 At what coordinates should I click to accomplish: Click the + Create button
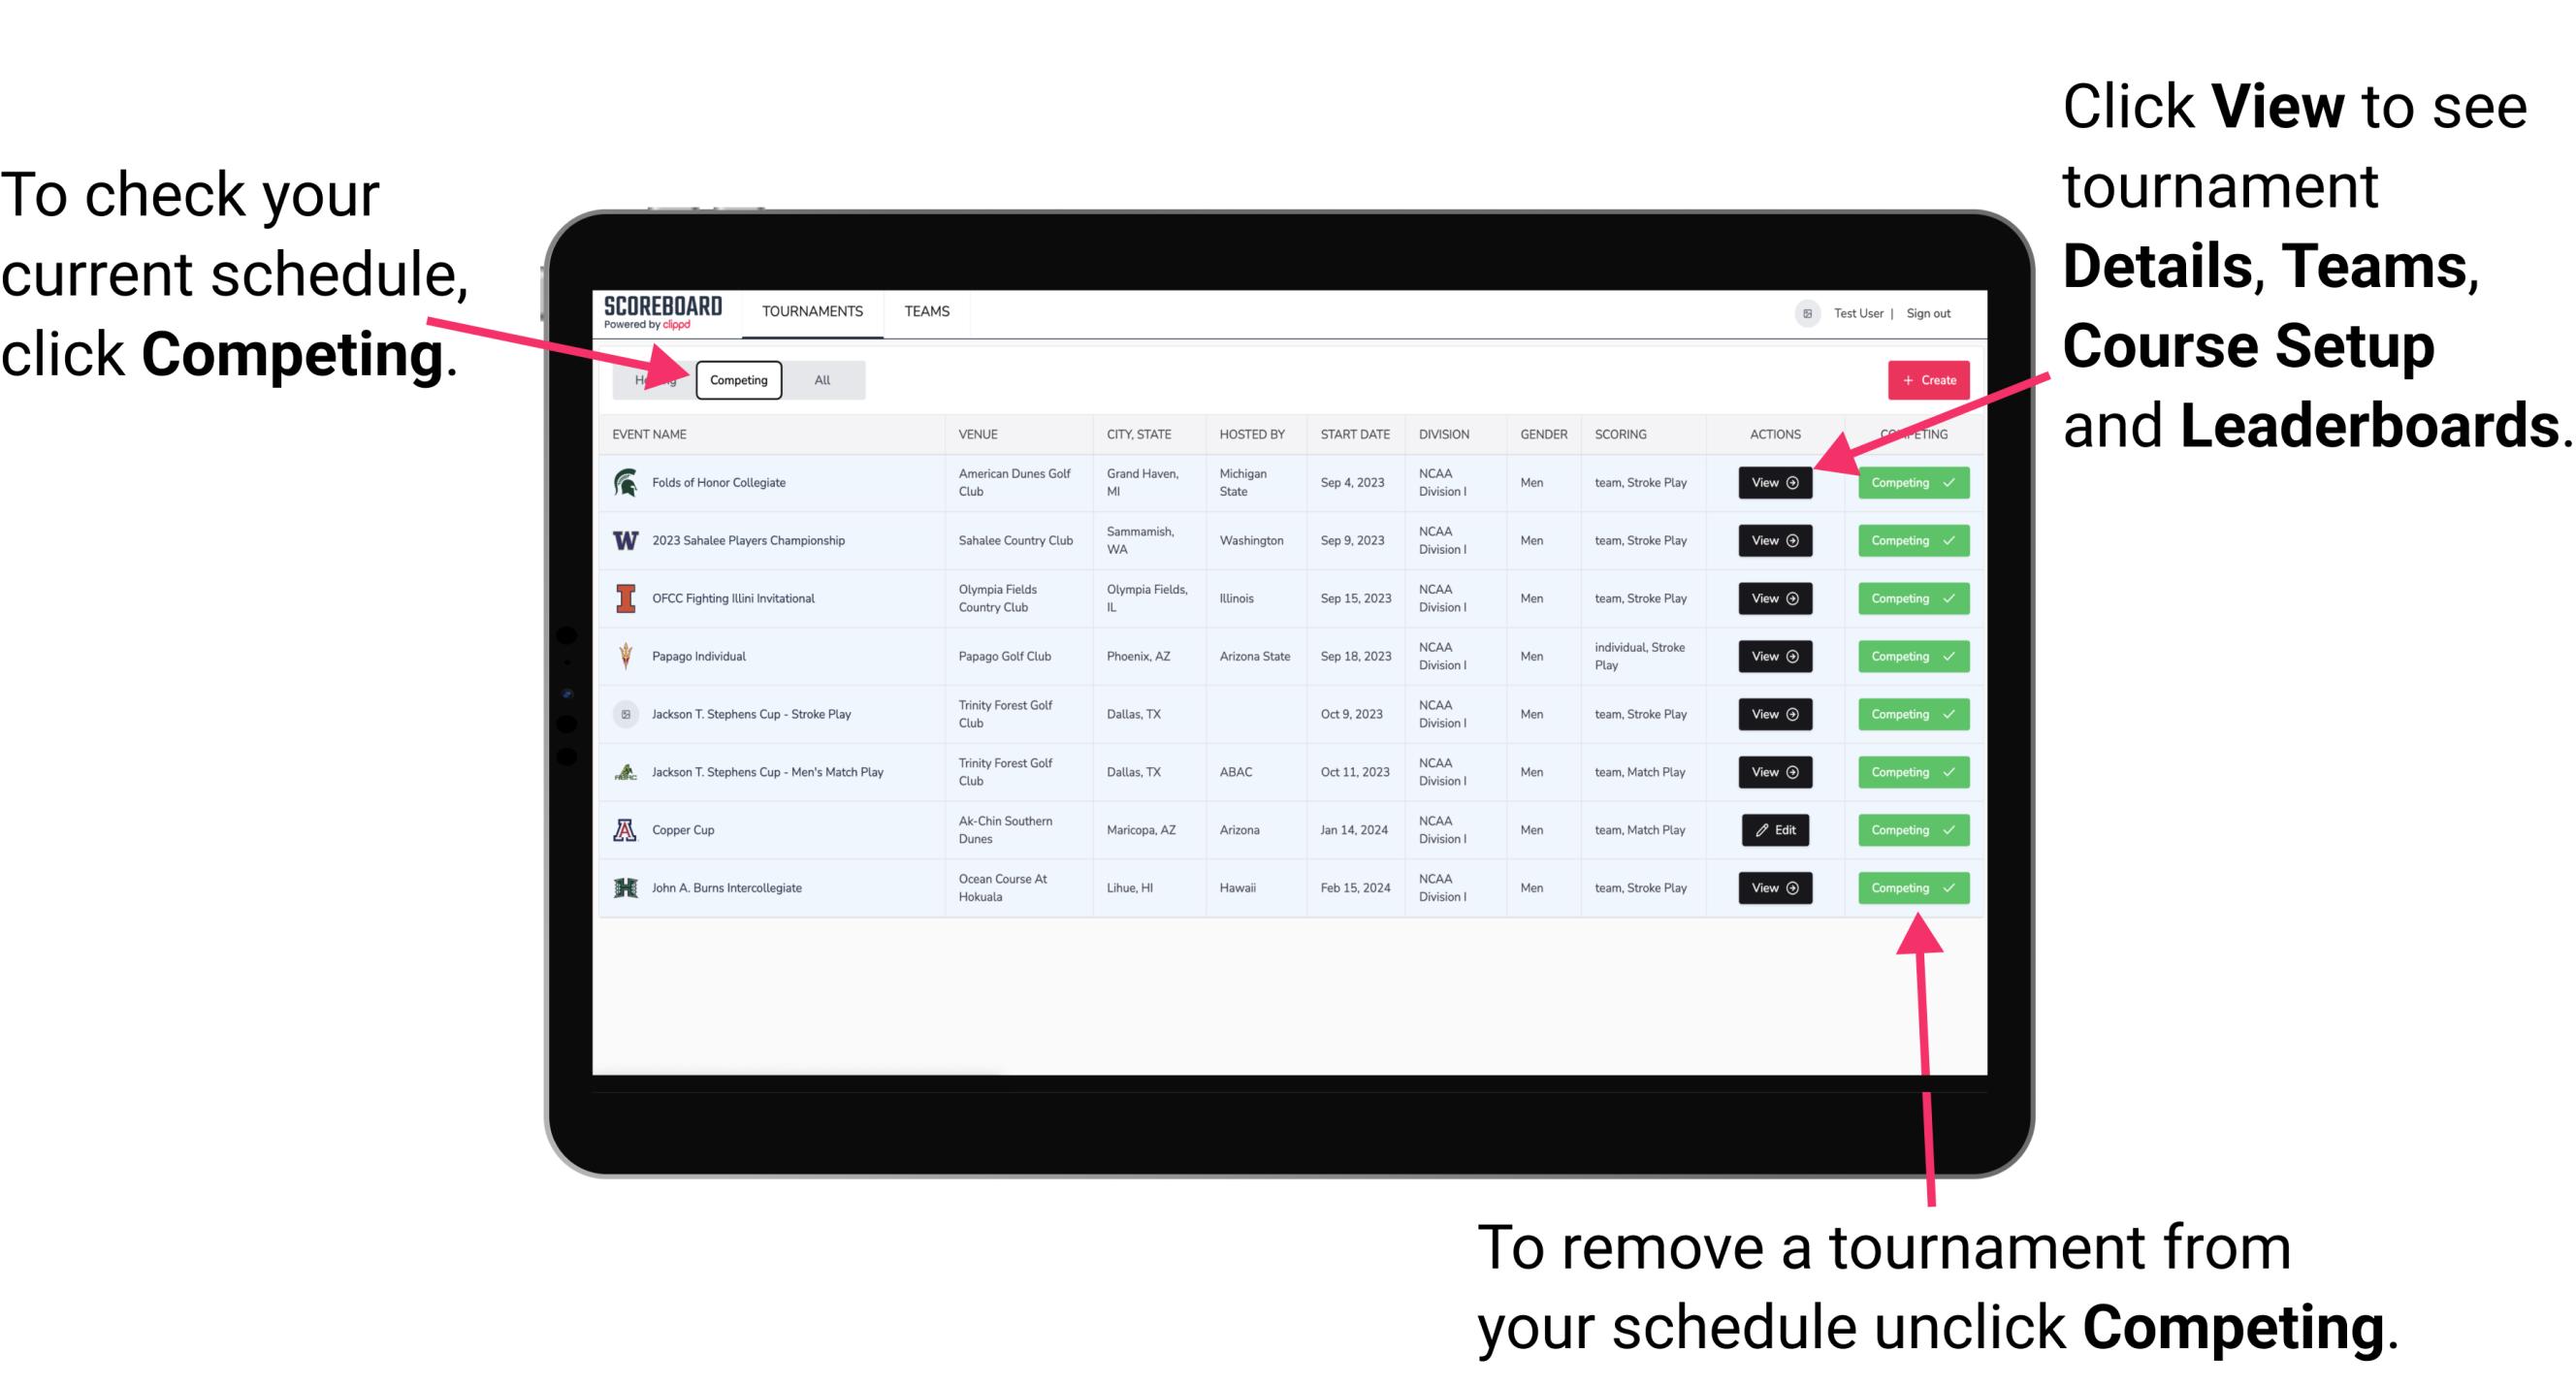point(1924,379)
